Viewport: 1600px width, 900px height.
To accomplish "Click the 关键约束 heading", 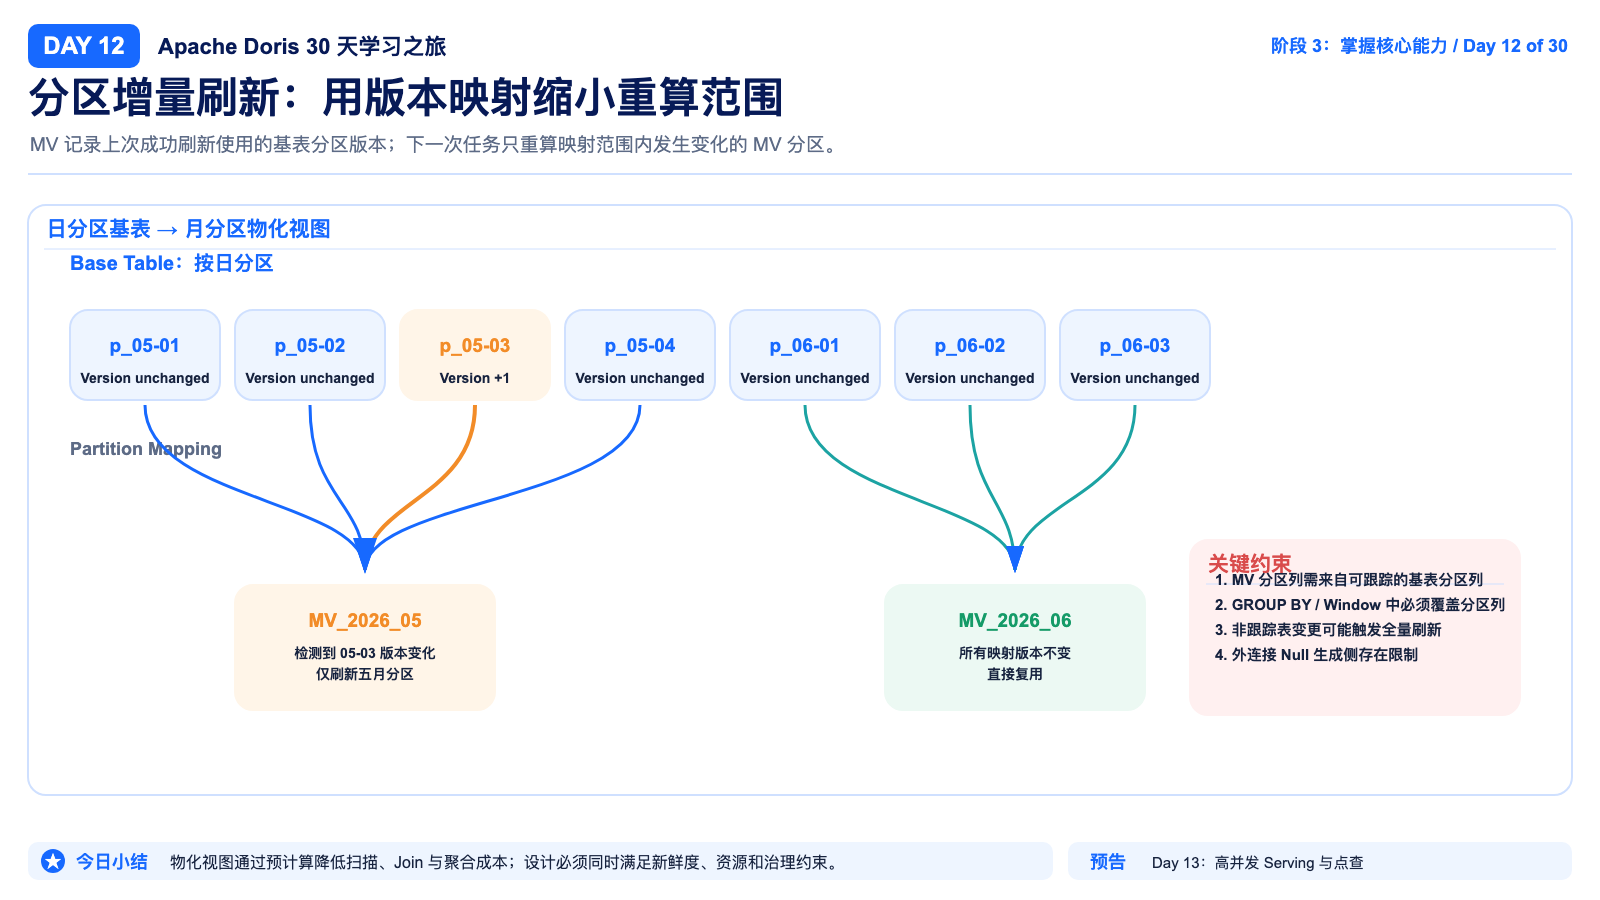I will tap(1250, 563).
